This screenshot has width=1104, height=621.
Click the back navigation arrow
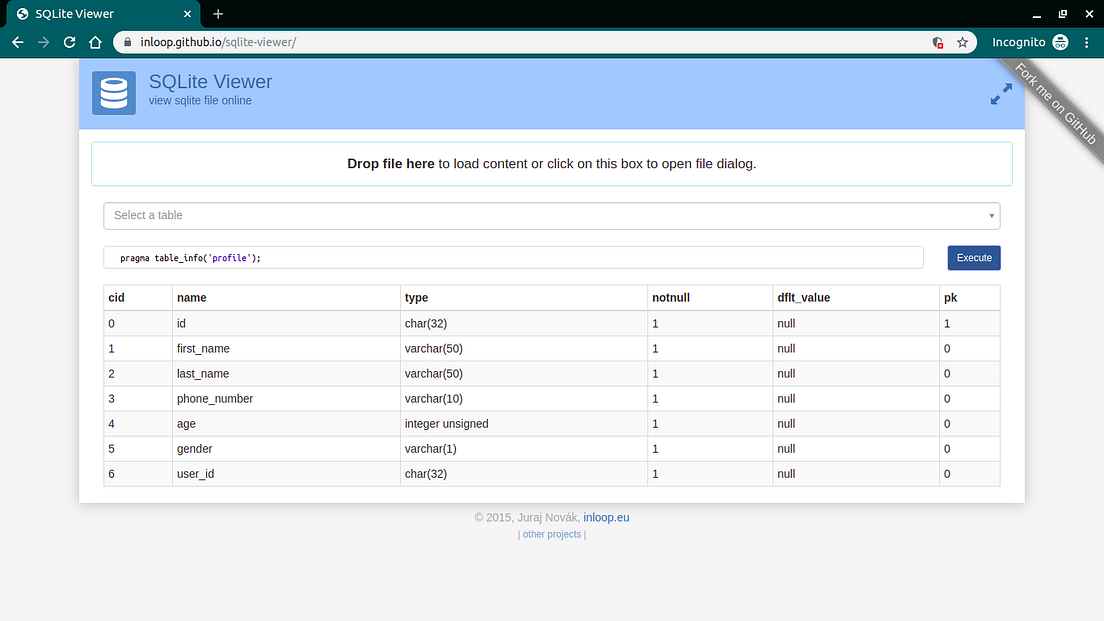17,43
